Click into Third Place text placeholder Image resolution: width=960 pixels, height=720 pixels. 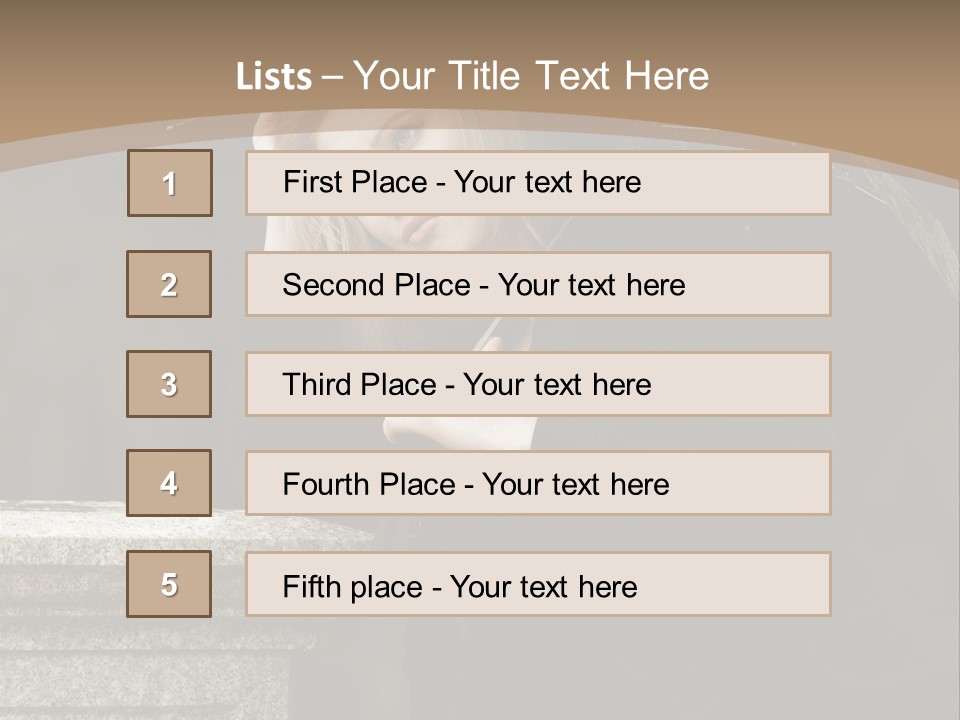click(x=538, y=384)
